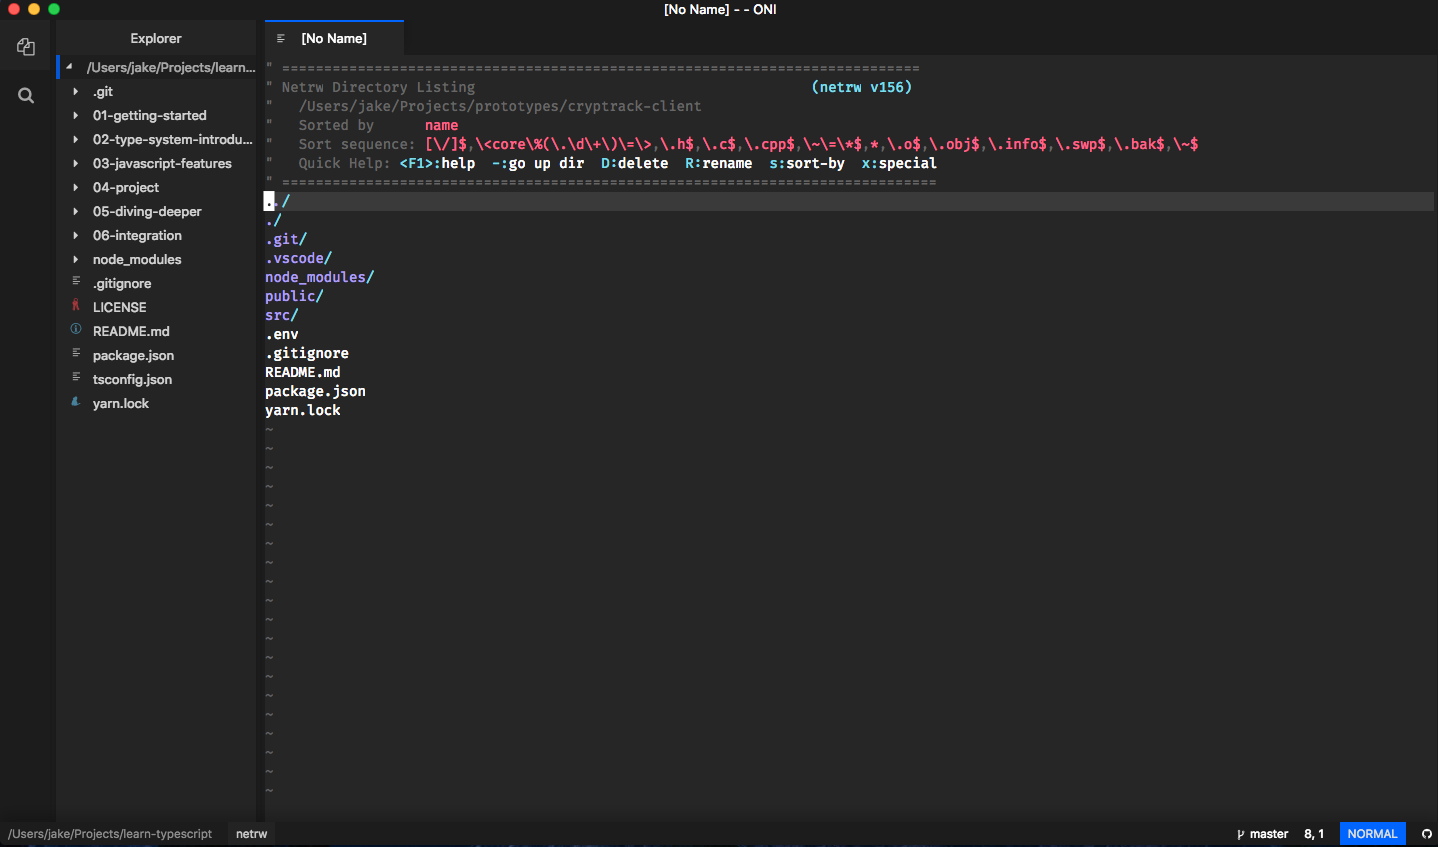Open LICENSE file in Explorer
1438x847 pixels.
coord(119,307)
